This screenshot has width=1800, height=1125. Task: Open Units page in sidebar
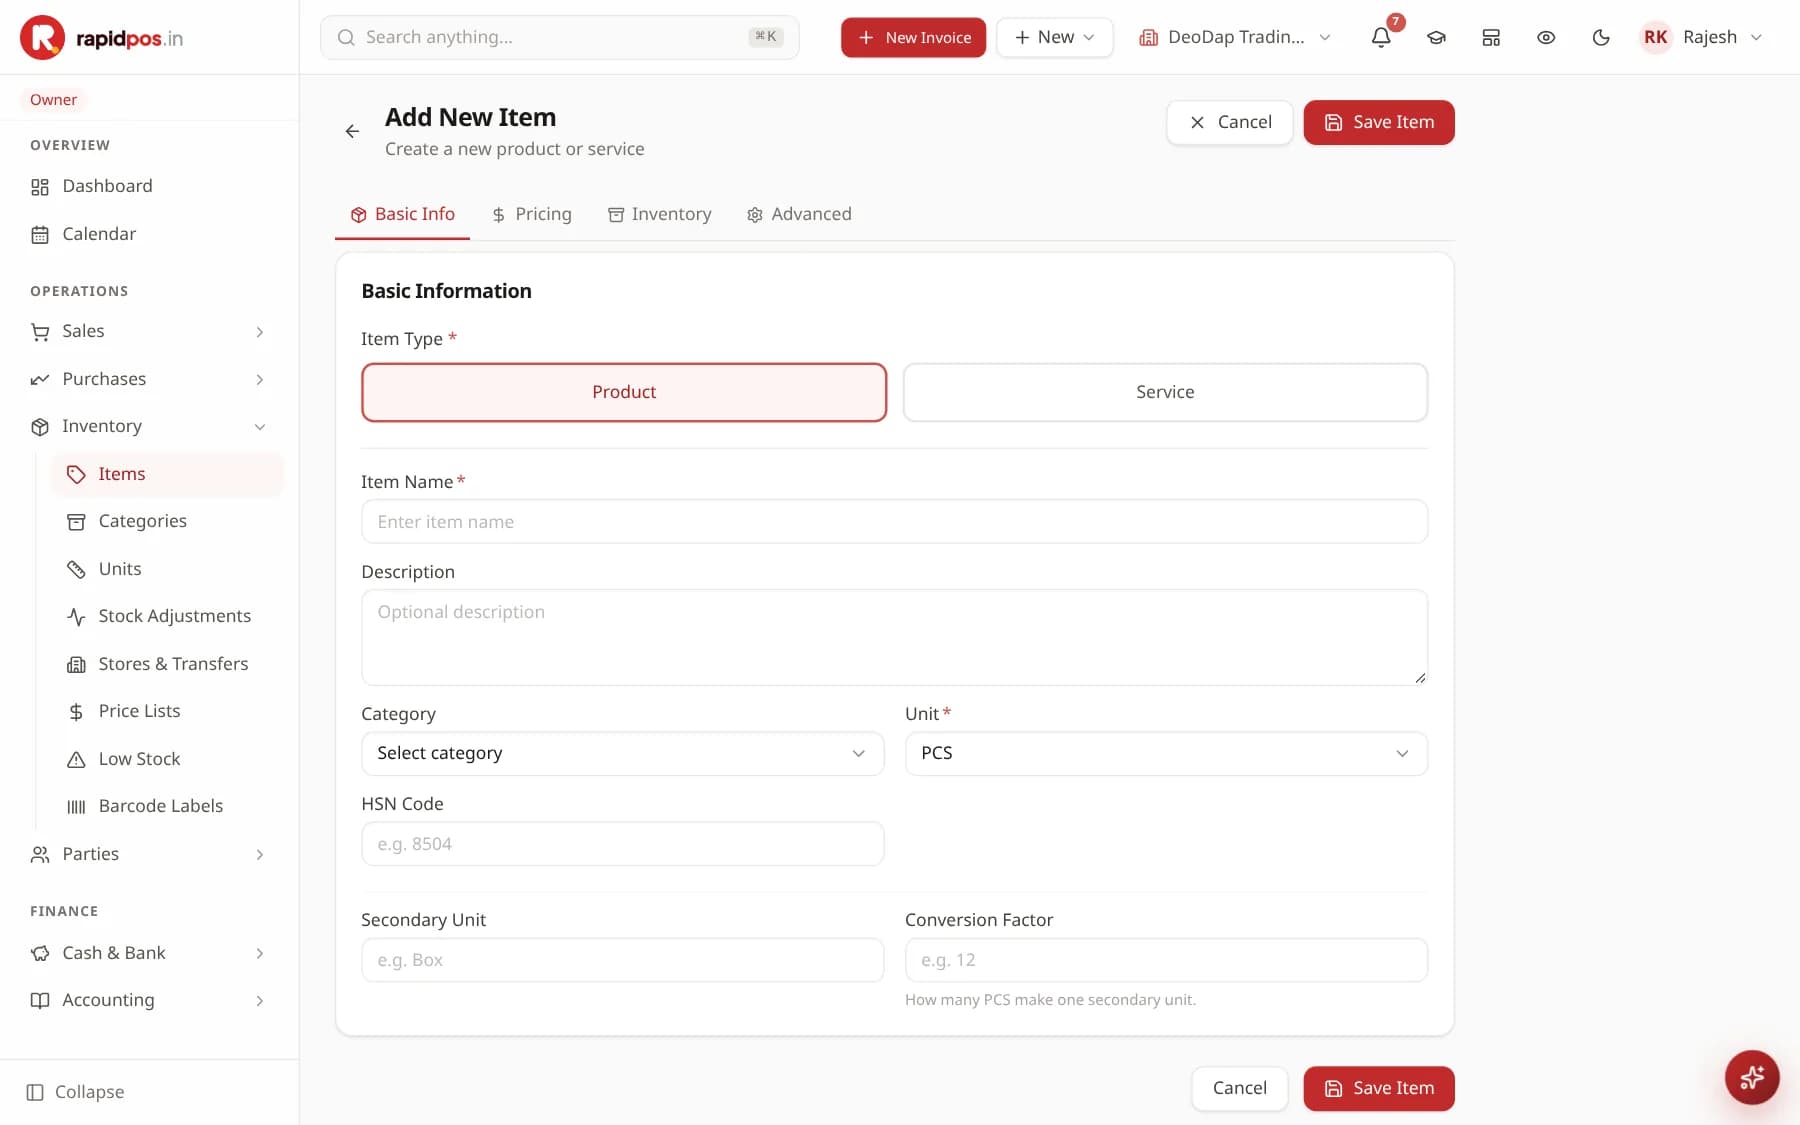[168, 569]
